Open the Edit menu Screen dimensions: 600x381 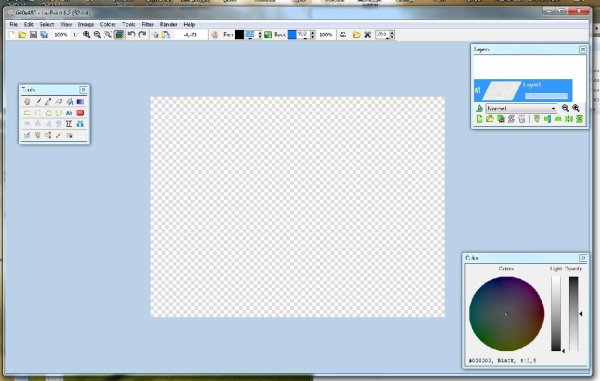(29, 24)
